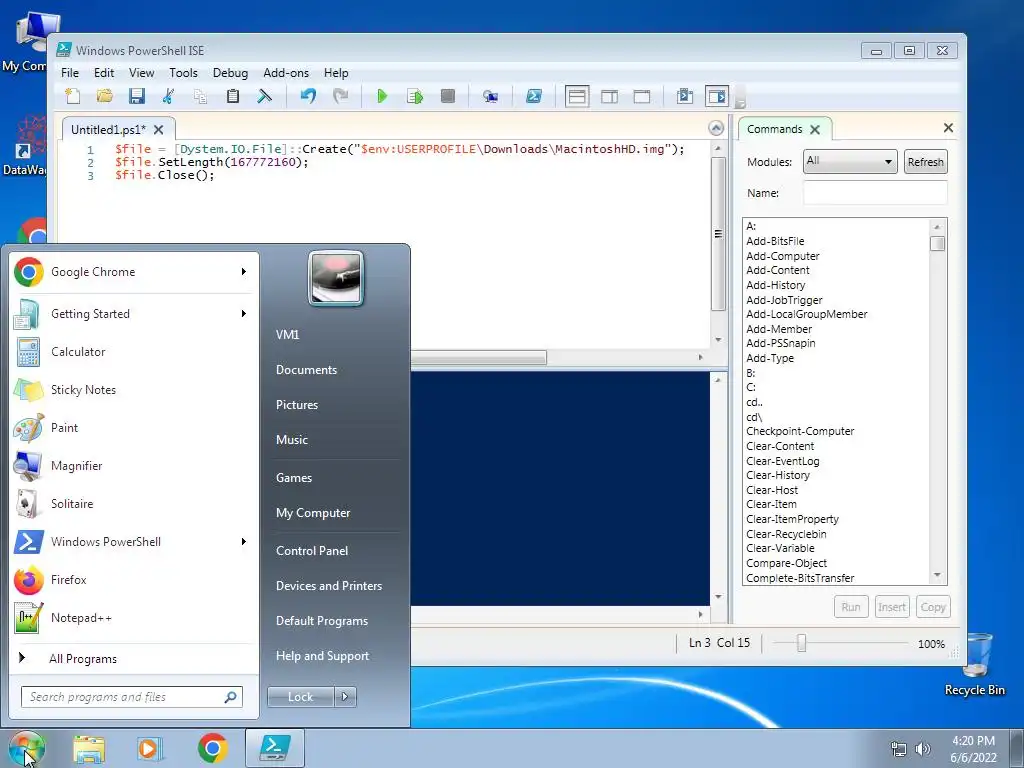Open Sticky Notes from Start menu
The height and width of the screenshot is (768, 1024).
pos(133,390)
